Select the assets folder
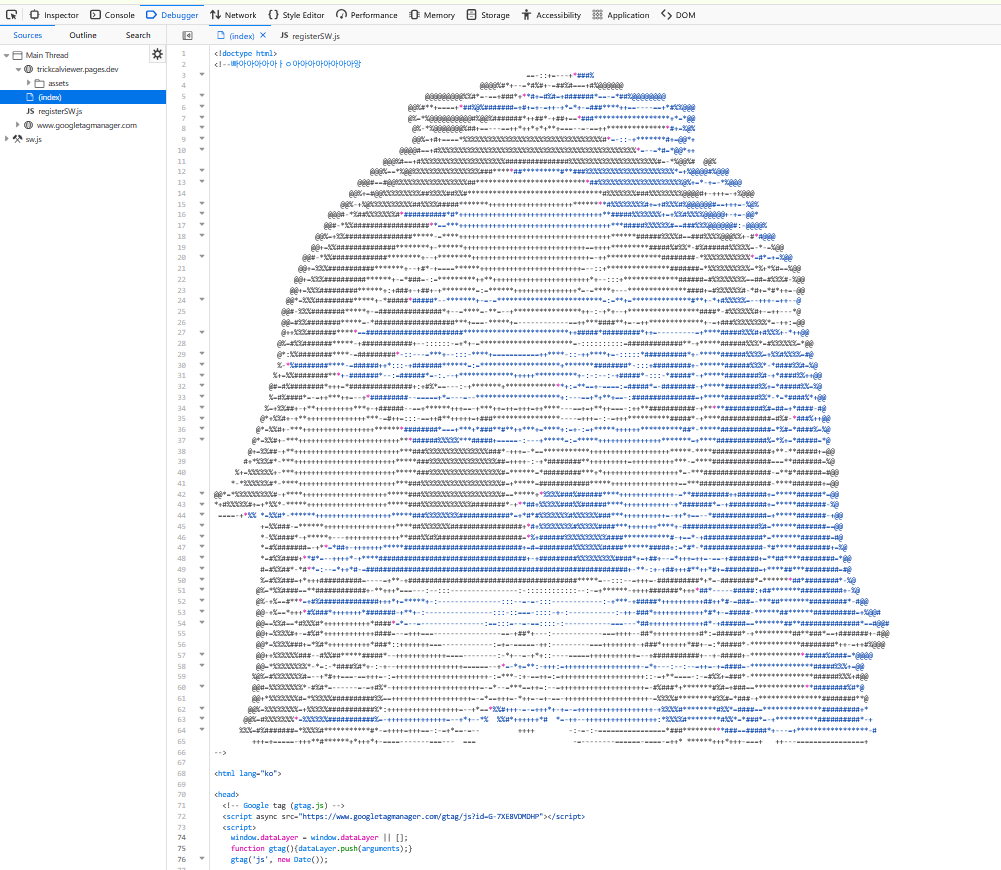 (x=57, y=83)
